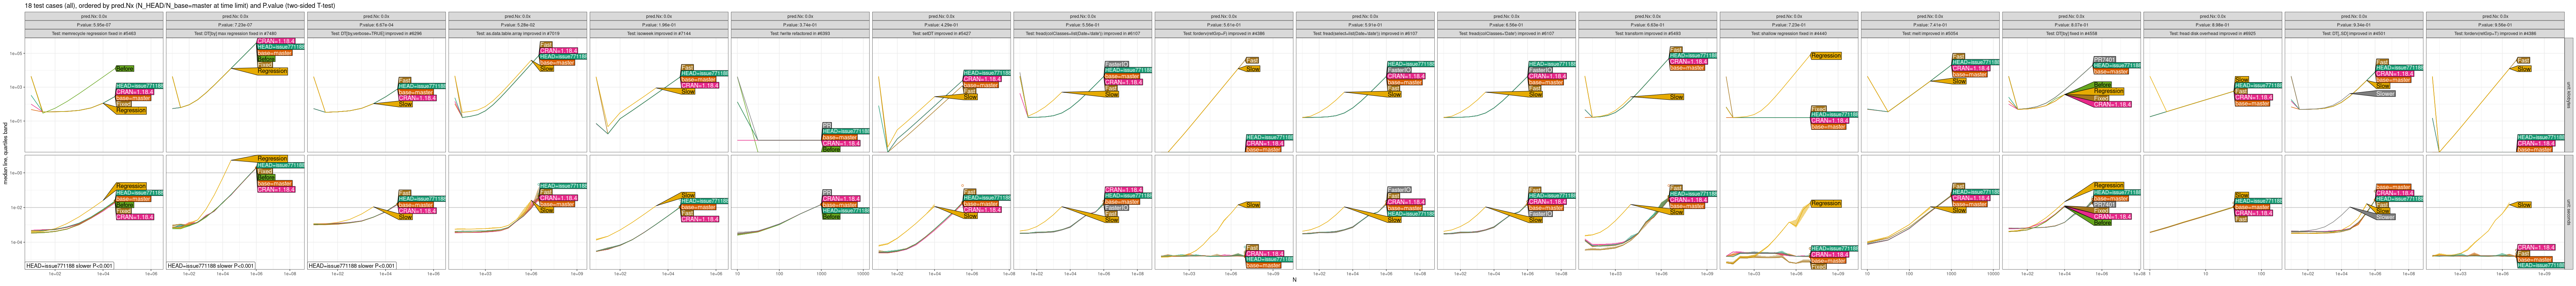Viewport: 2576px width, 286px height.
Task: Select the "unit: seconds" row strip
Action: point(2569,212)
